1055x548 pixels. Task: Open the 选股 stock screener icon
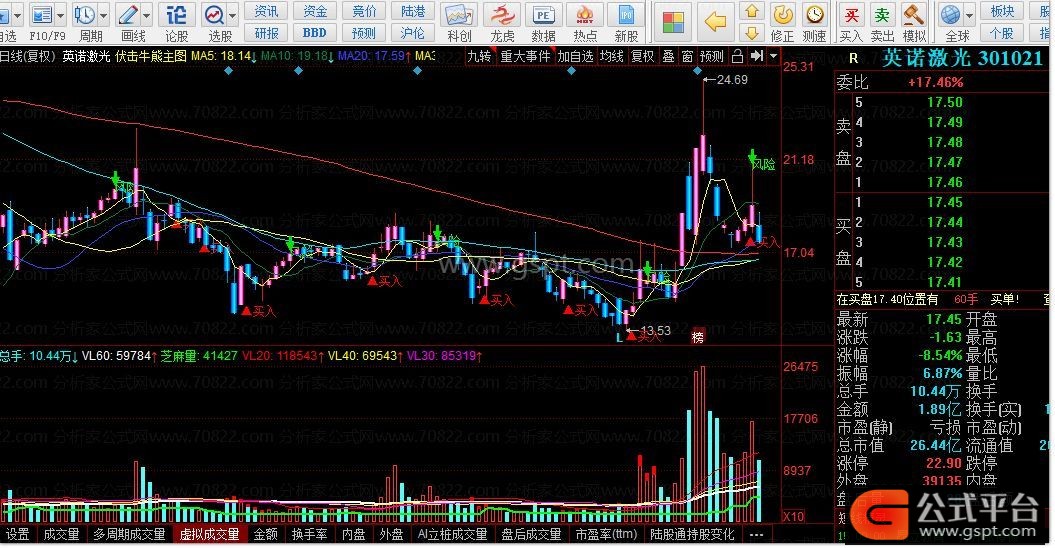click(x=214, y=15)
